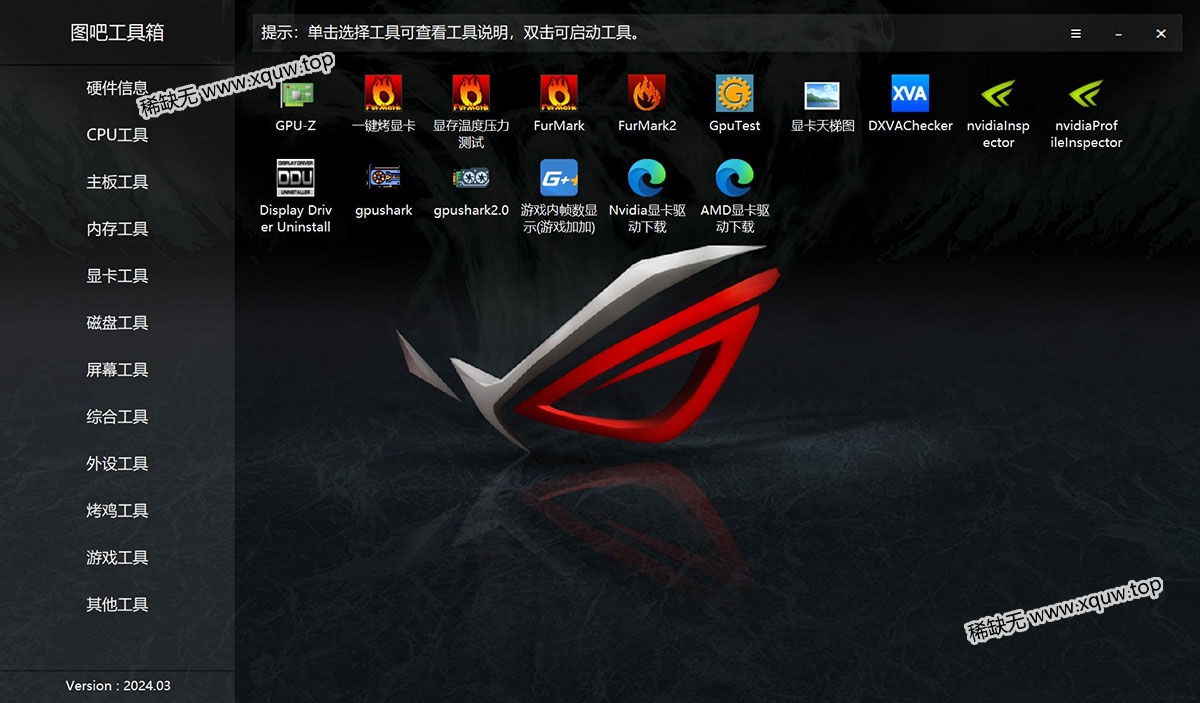Switch to the 磁盘工具 category
The width and height of the screenshot is (1200, 703).
117,323
